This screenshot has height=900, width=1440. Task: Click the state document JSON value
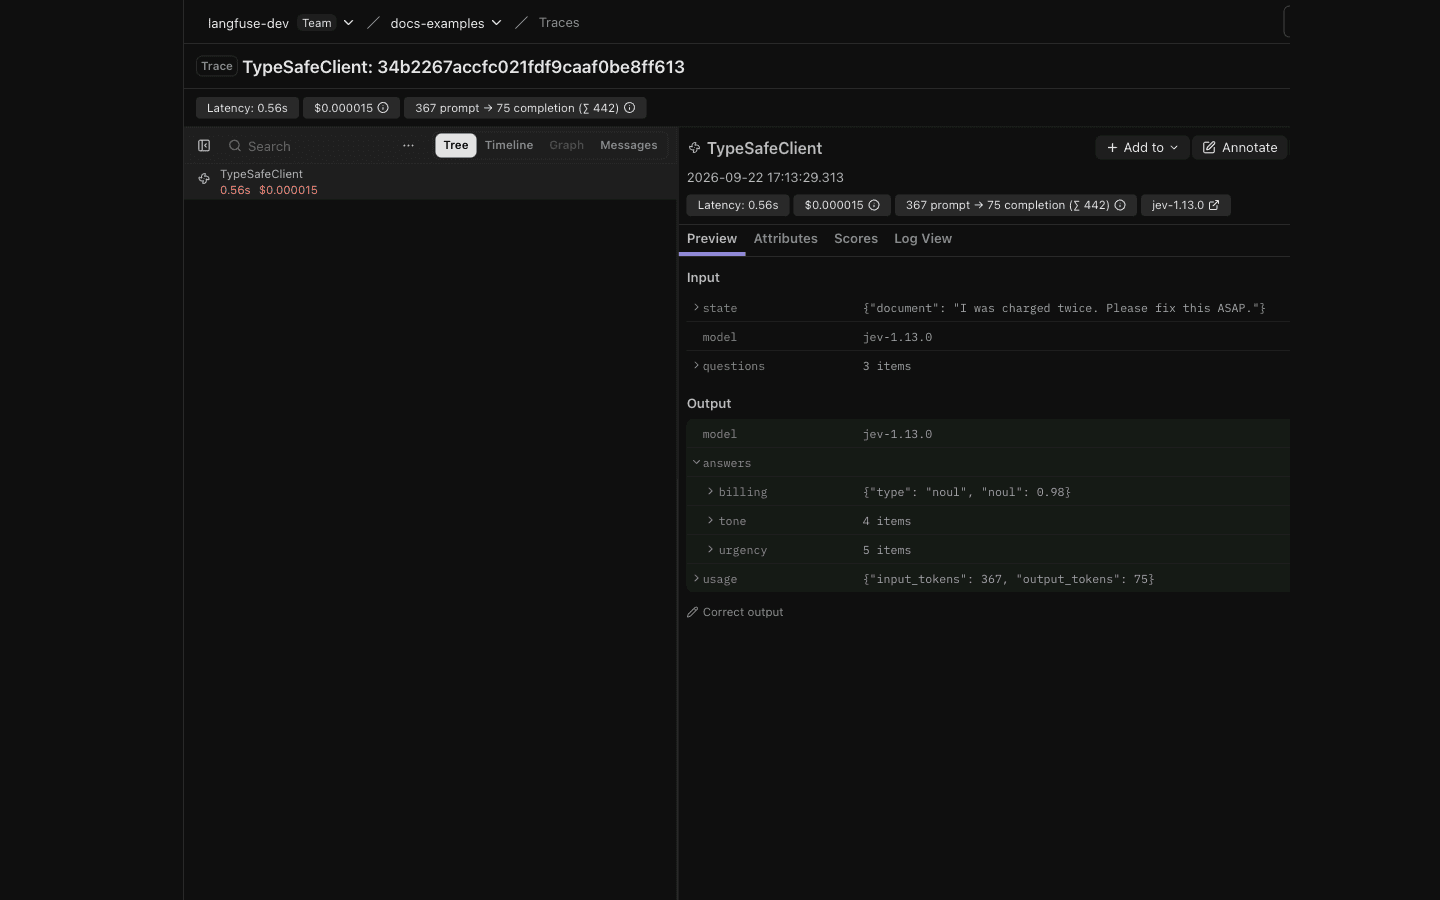pyautogui.click(x=1064, y=308)
